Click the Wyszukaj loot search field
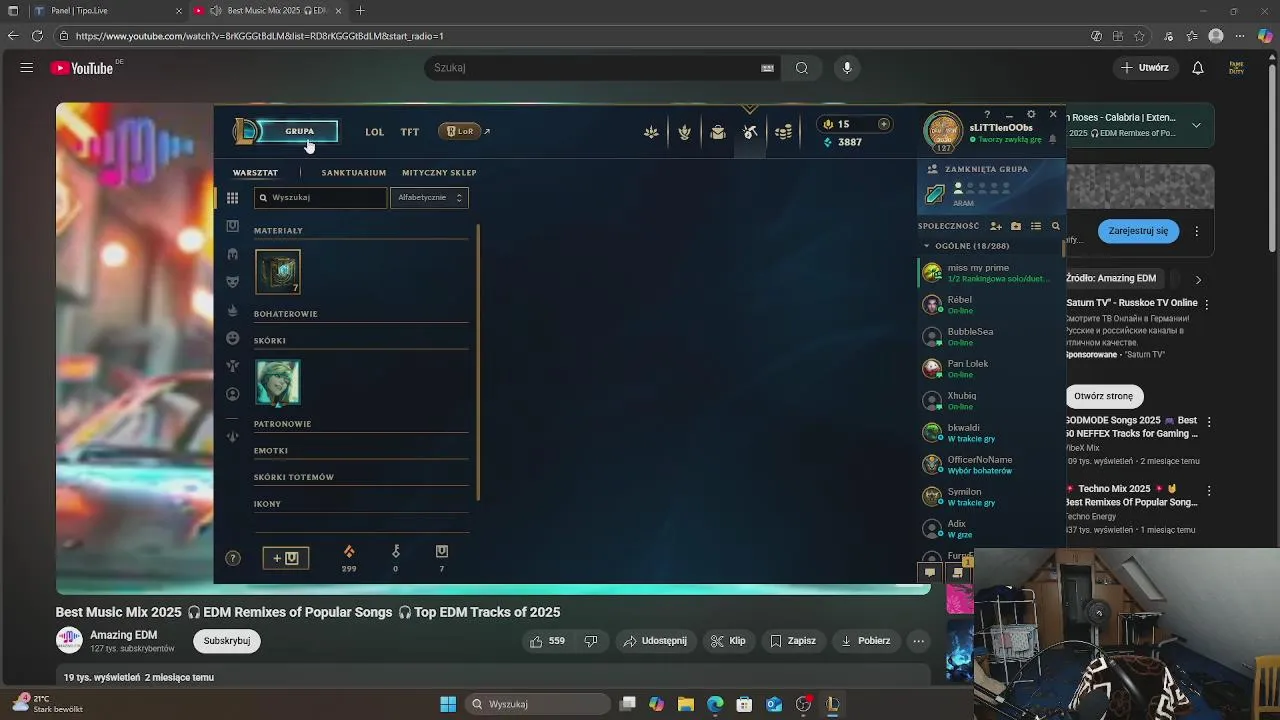The height and width of the screenshot is (720, 1280). pos(320,198)
